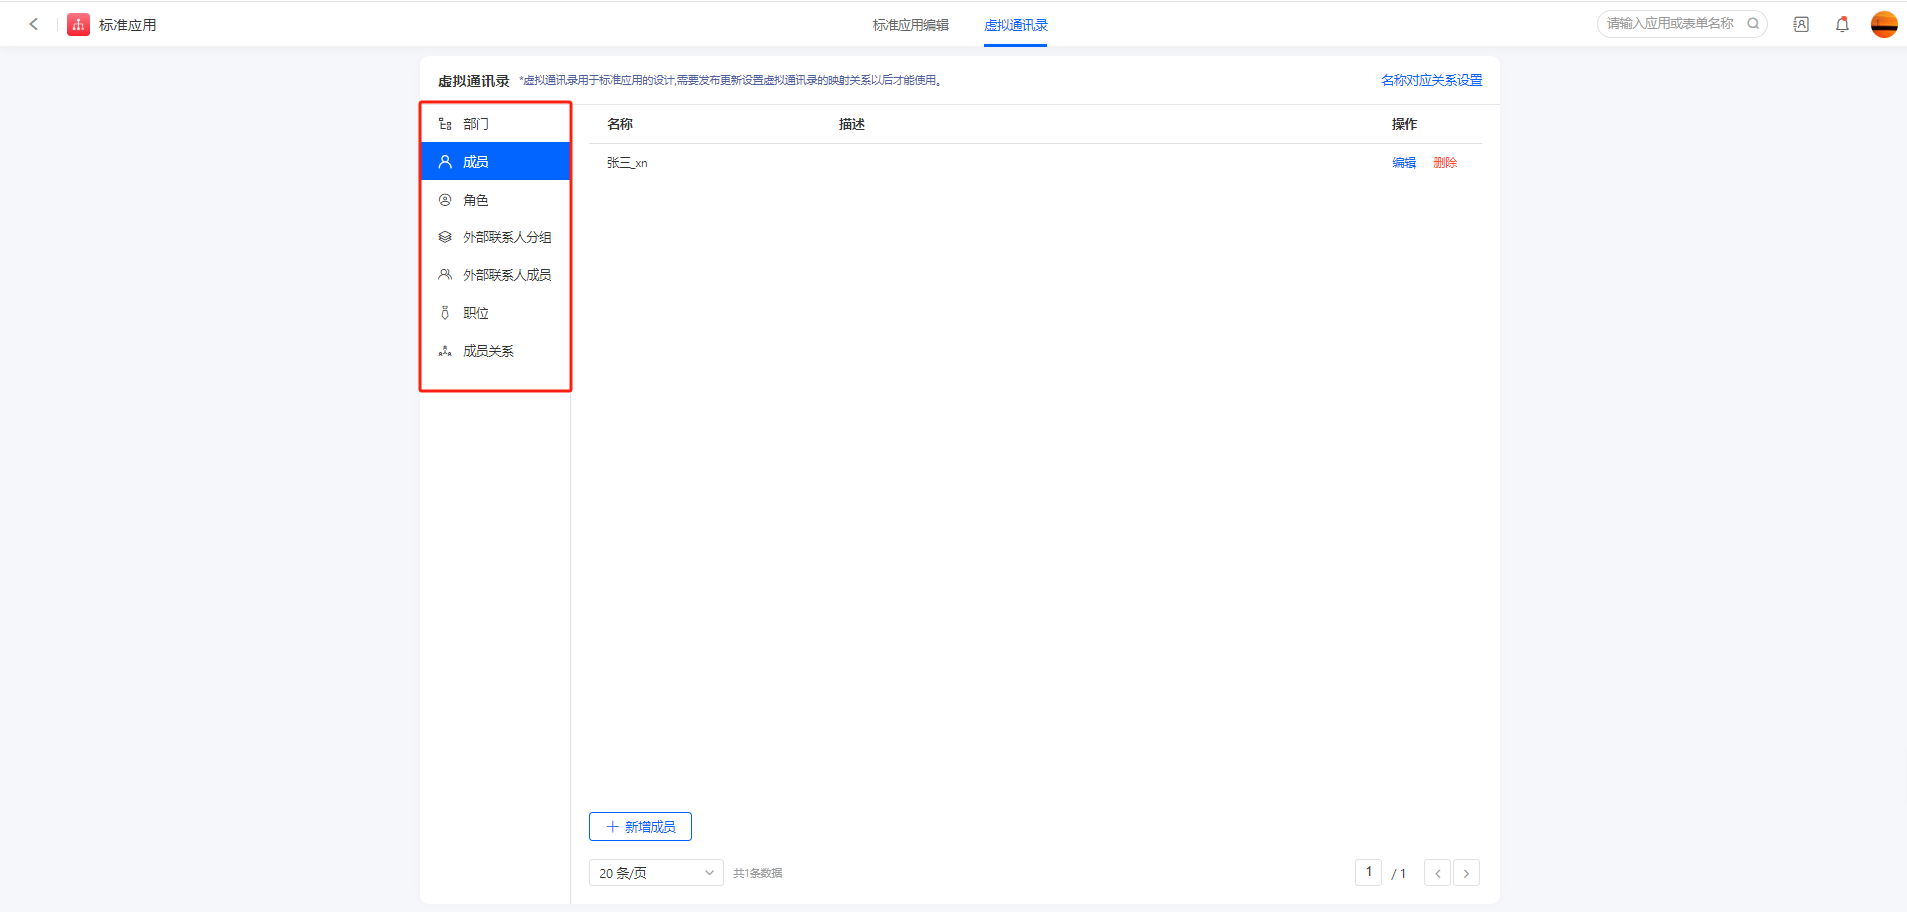Click 编辑 for 张三_xn
The width and height of the screenshot is (1907, 912).
point(1404,163)
